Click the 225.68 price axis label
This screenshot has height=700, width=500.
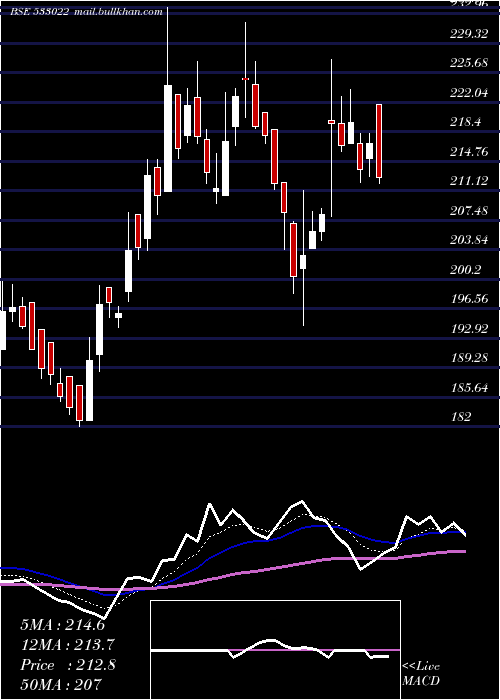(x=469, y=63)
